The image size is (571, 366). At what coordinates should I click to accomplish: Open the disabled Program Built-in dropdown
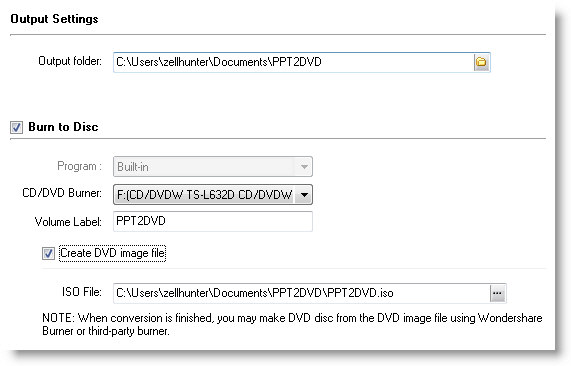213,167
